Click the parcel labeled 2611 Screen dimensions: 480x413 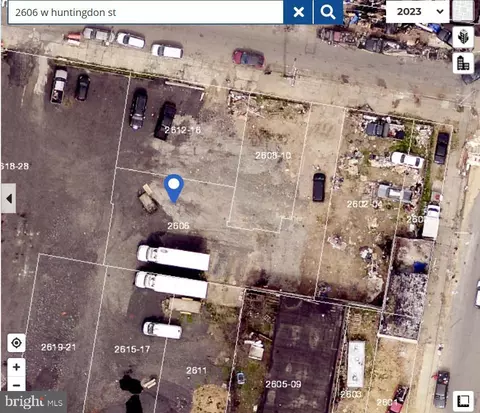[196, 370]
